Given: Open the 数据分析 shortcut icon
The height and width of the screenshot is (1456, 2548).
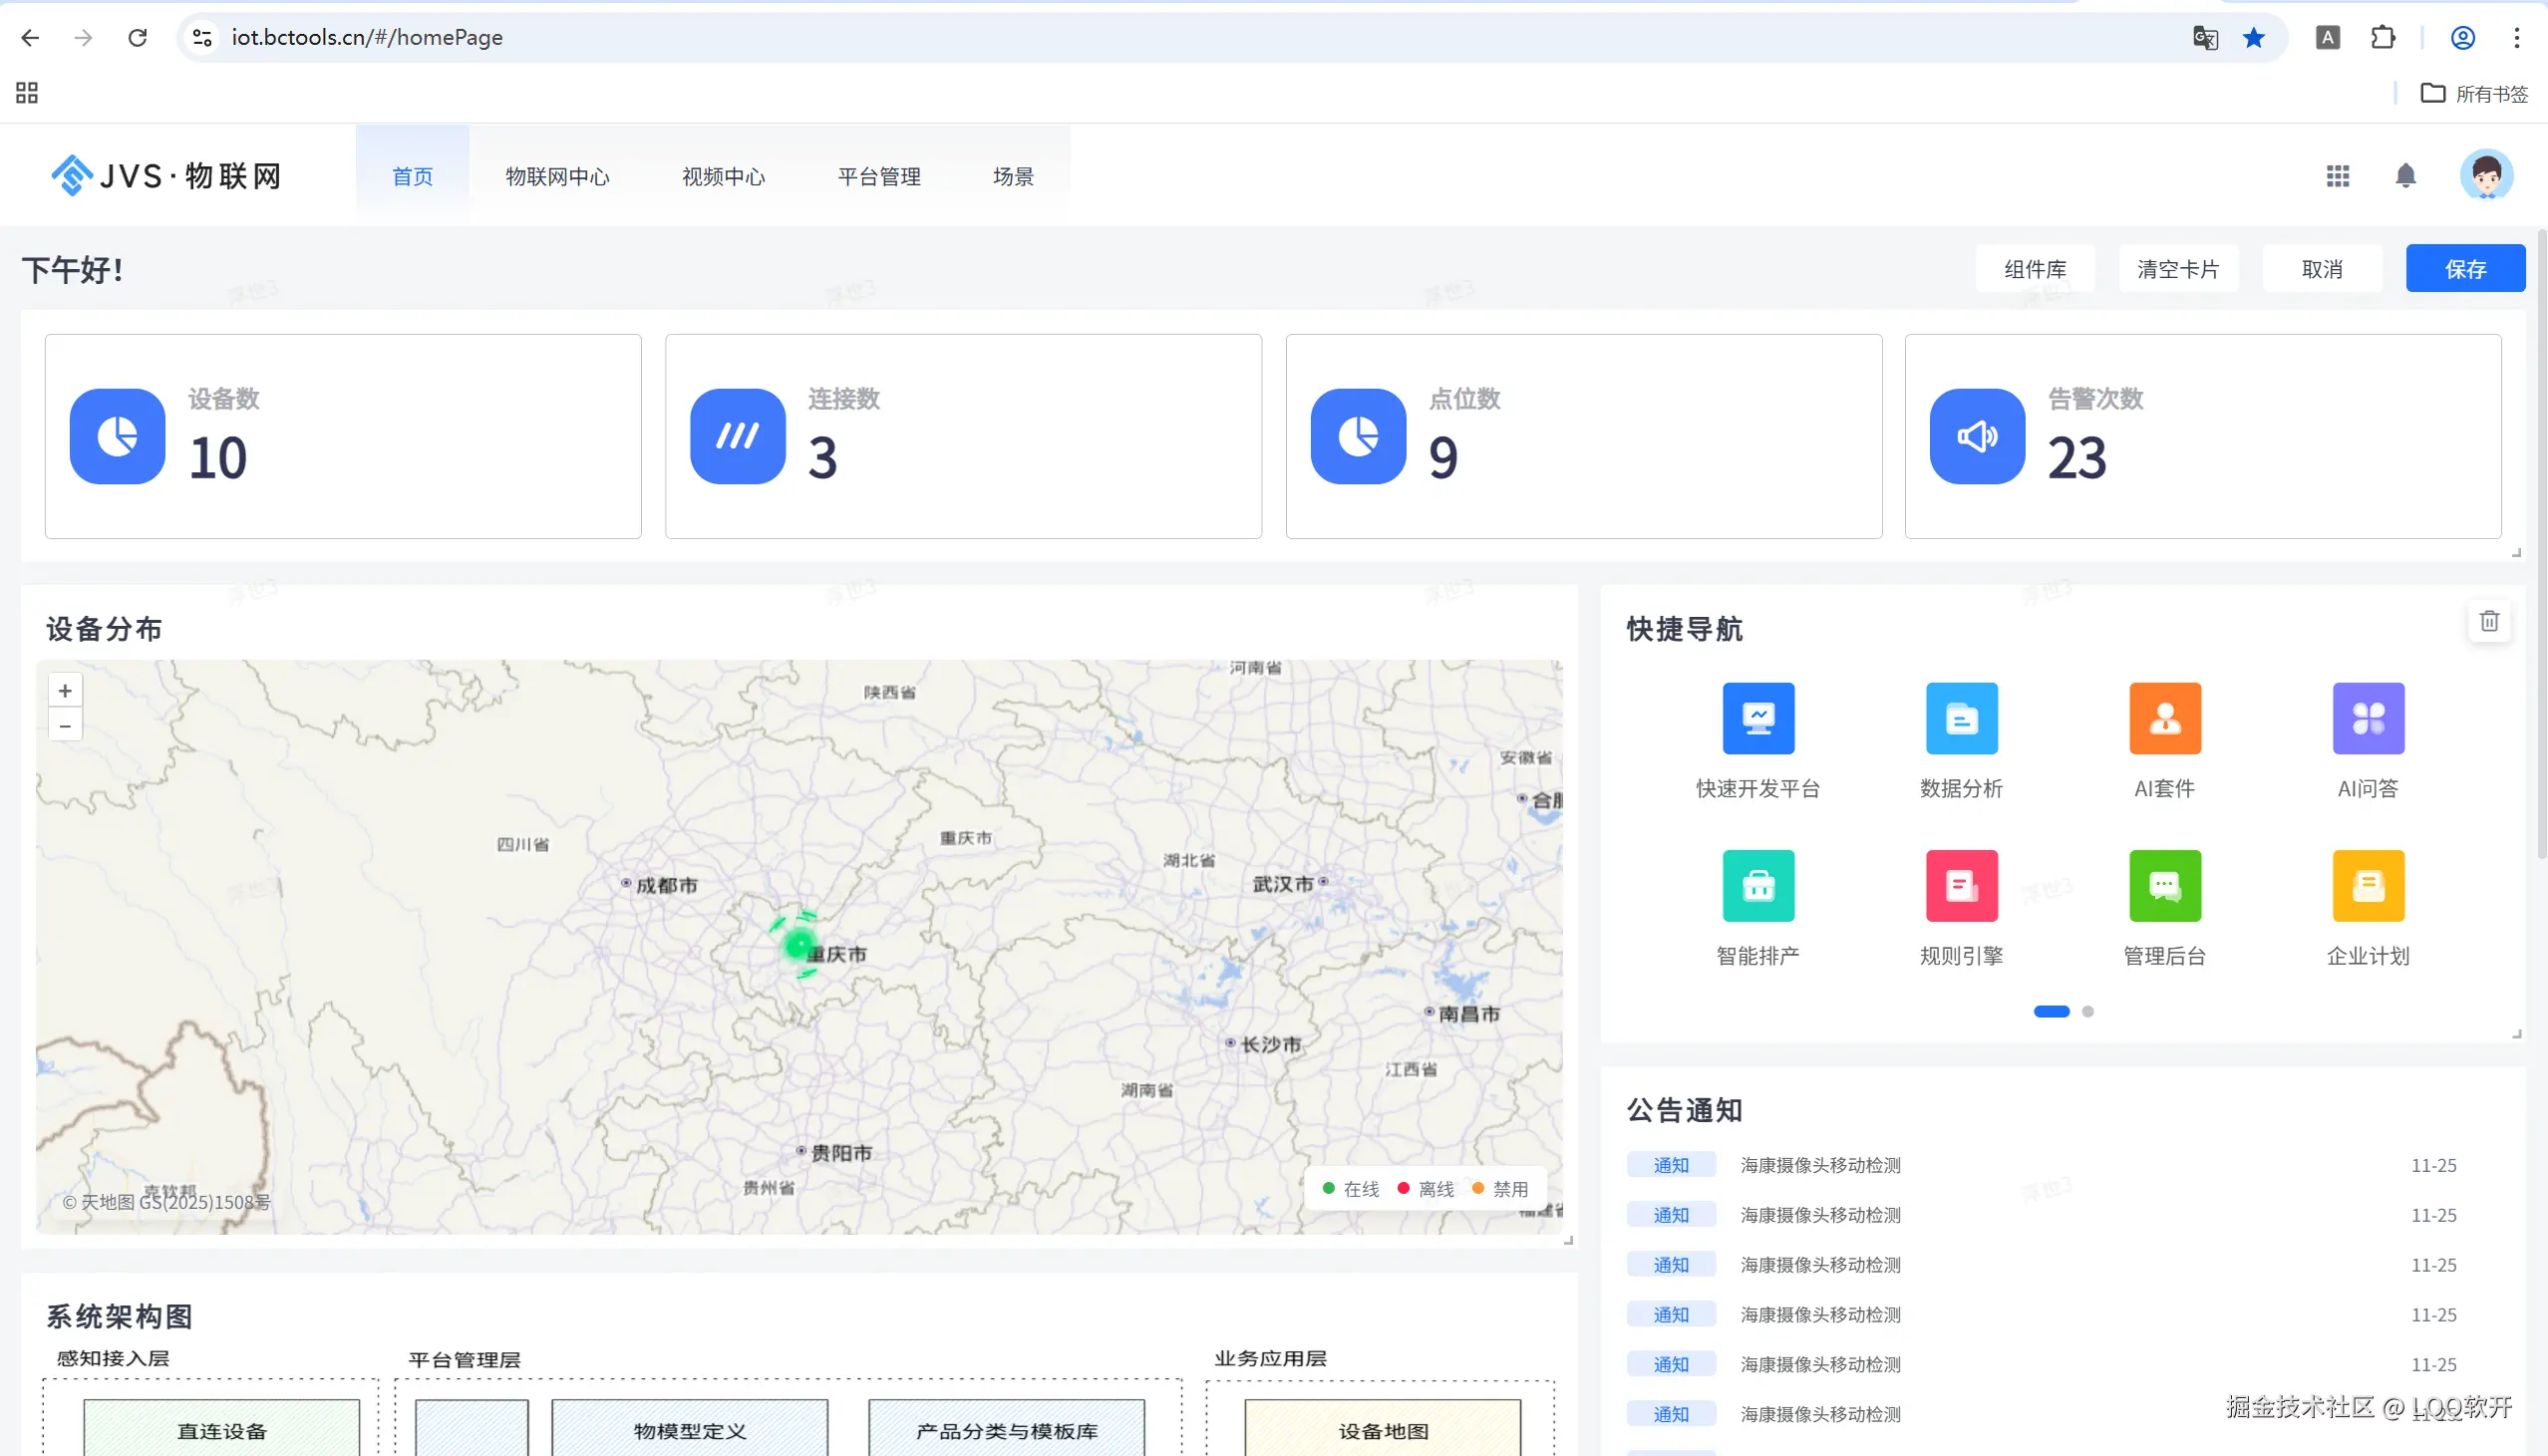Looking at the screenshot, I should [1961, 718].
